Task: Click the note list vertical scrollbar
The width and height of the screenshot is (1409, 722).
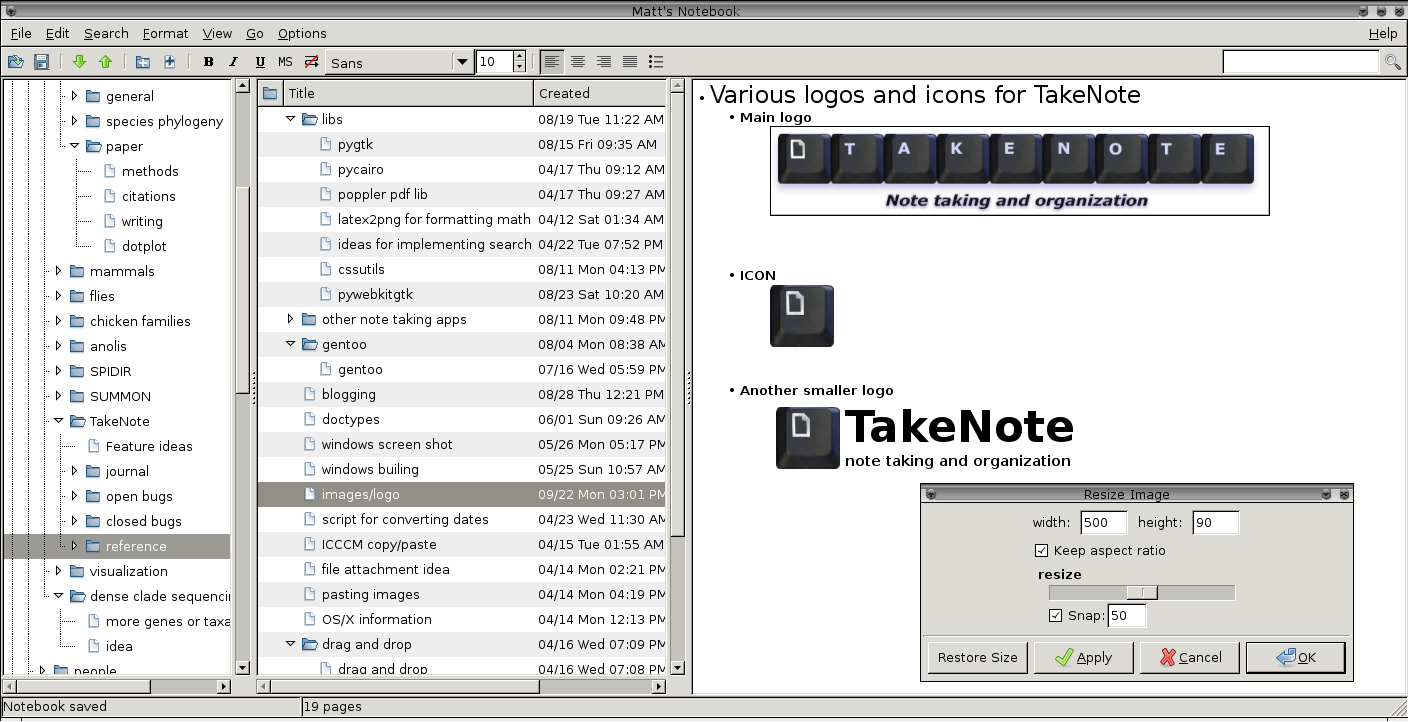Action: tap(677, 315)
